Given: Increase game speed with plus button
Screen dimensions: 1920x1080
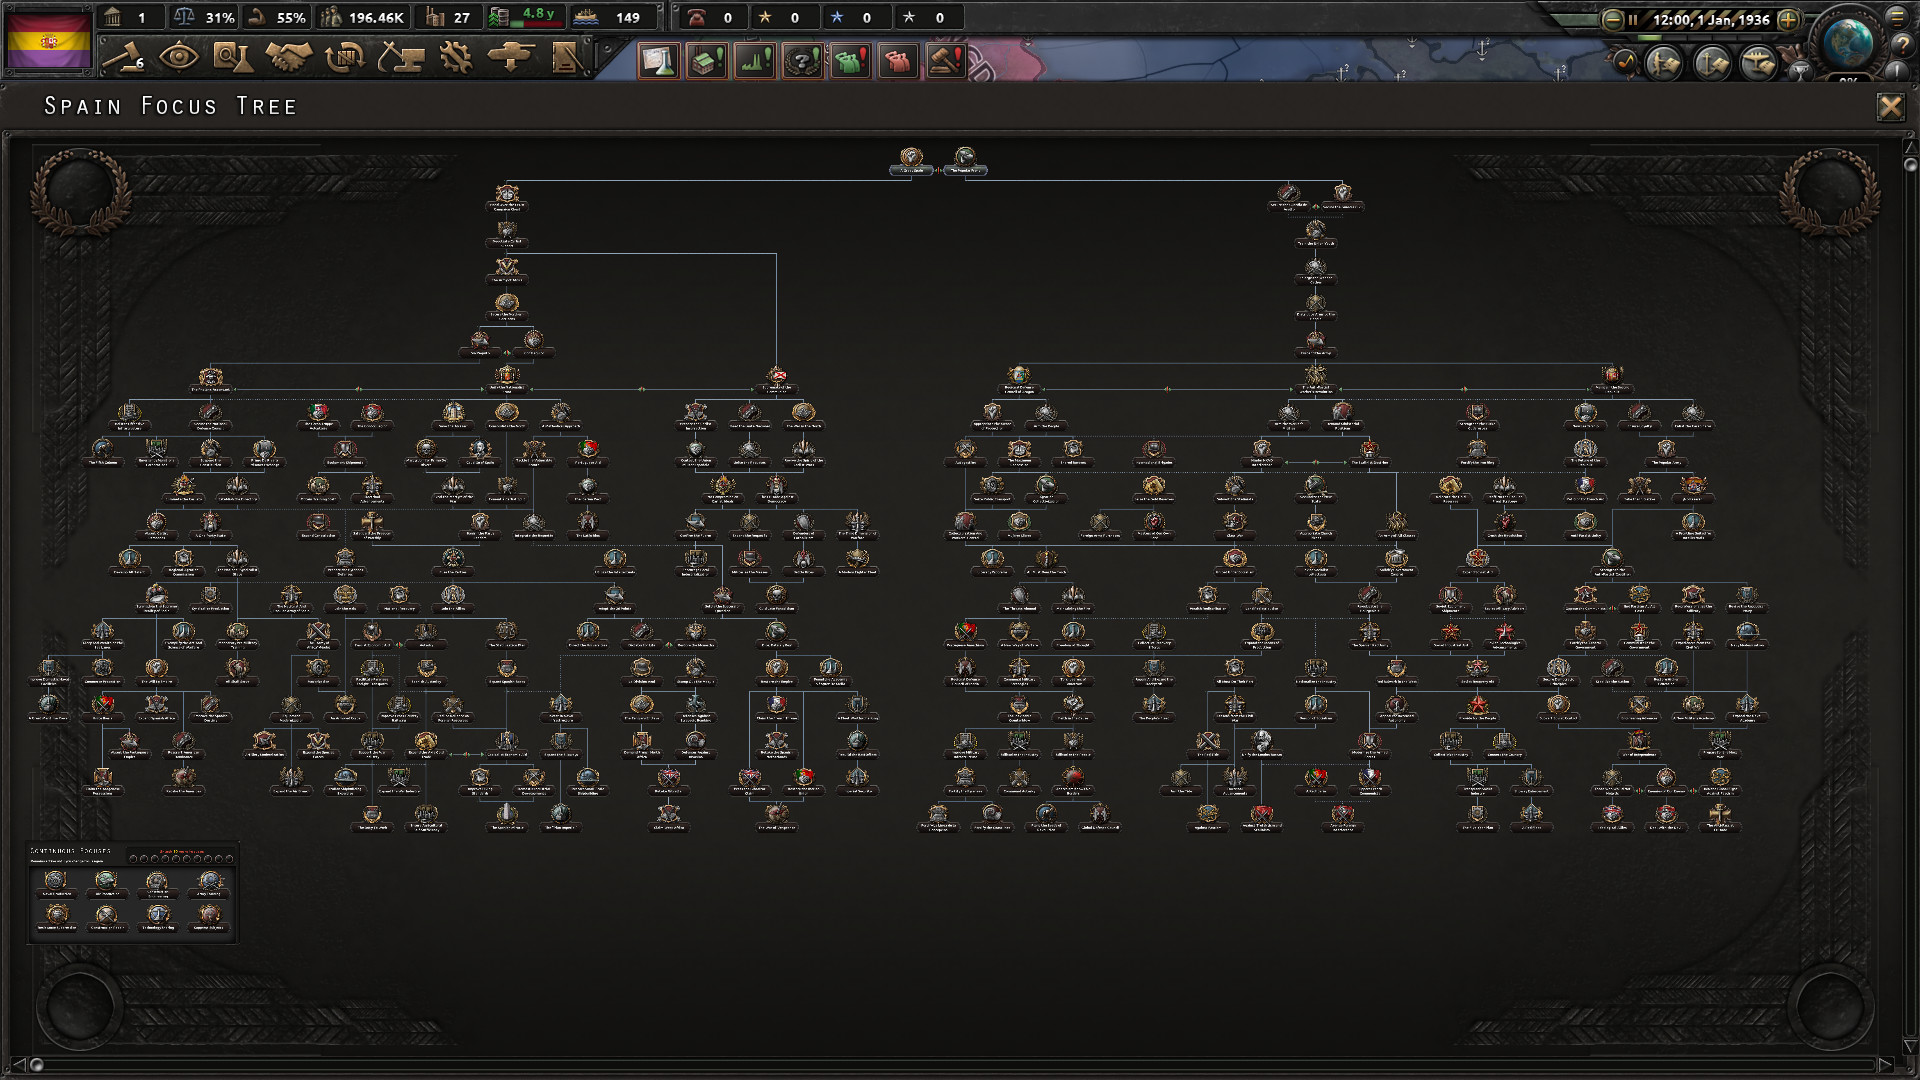Looking at the screenshot, I should [x=1790, y=20].
